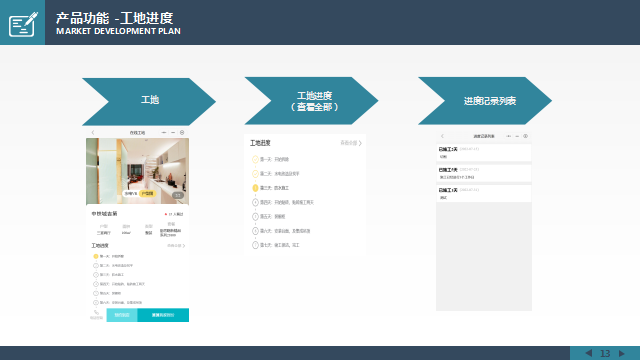This screenshot has width=640, height=360.
Task: Tap the circular close icon in 进度记录列表 header
Action: pyautogui.click(x=526, y=136)
